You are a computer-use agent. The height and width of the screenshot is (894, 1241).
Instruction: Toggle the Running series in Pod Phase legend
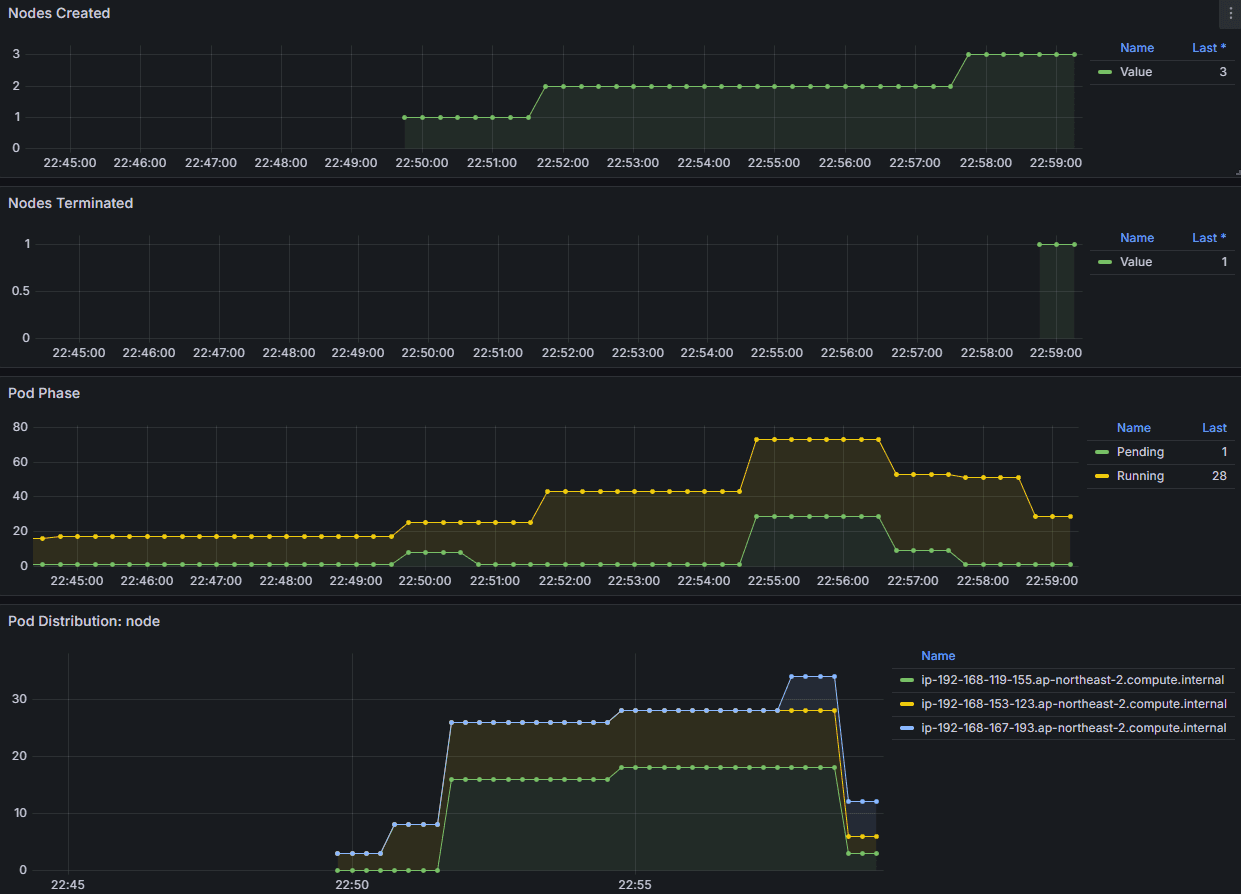click(x=1139, y=477)
